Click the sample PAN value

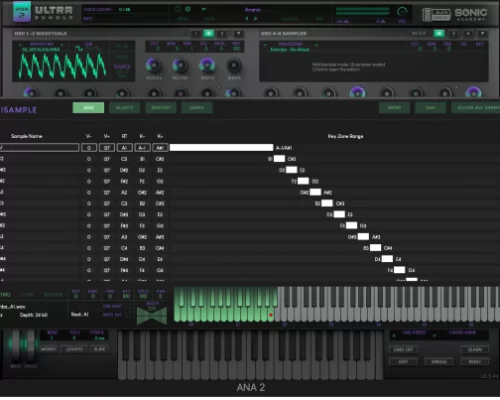point(160,296)
